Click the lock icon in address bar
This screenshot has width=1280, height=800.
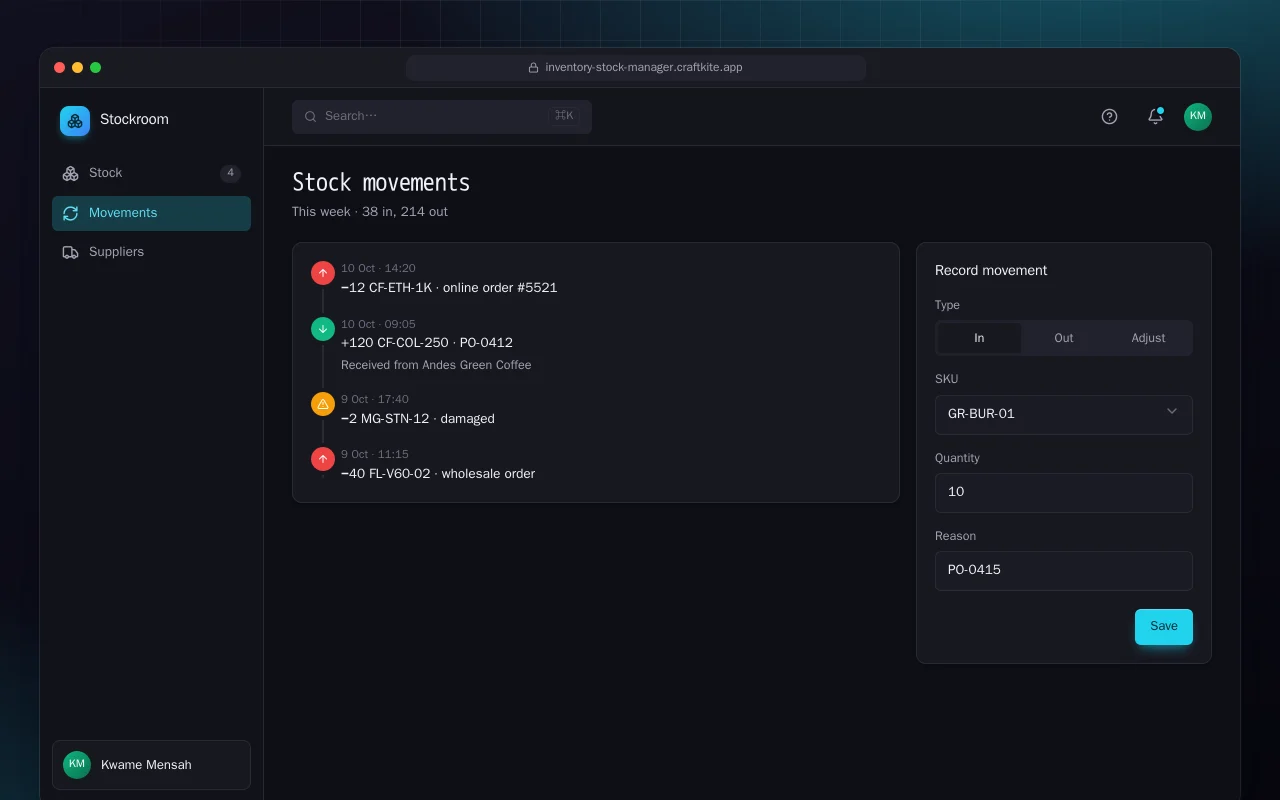(534, 68)
